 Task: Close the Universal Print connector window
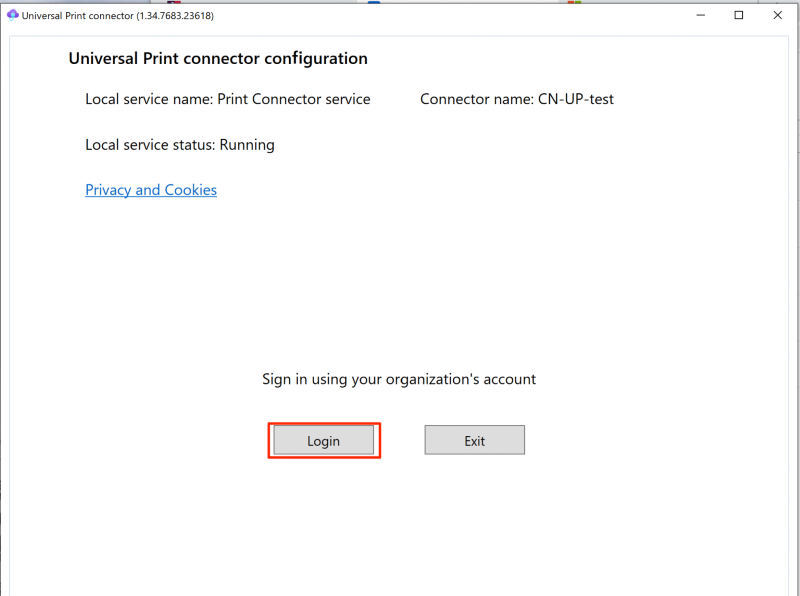point(778,15)
